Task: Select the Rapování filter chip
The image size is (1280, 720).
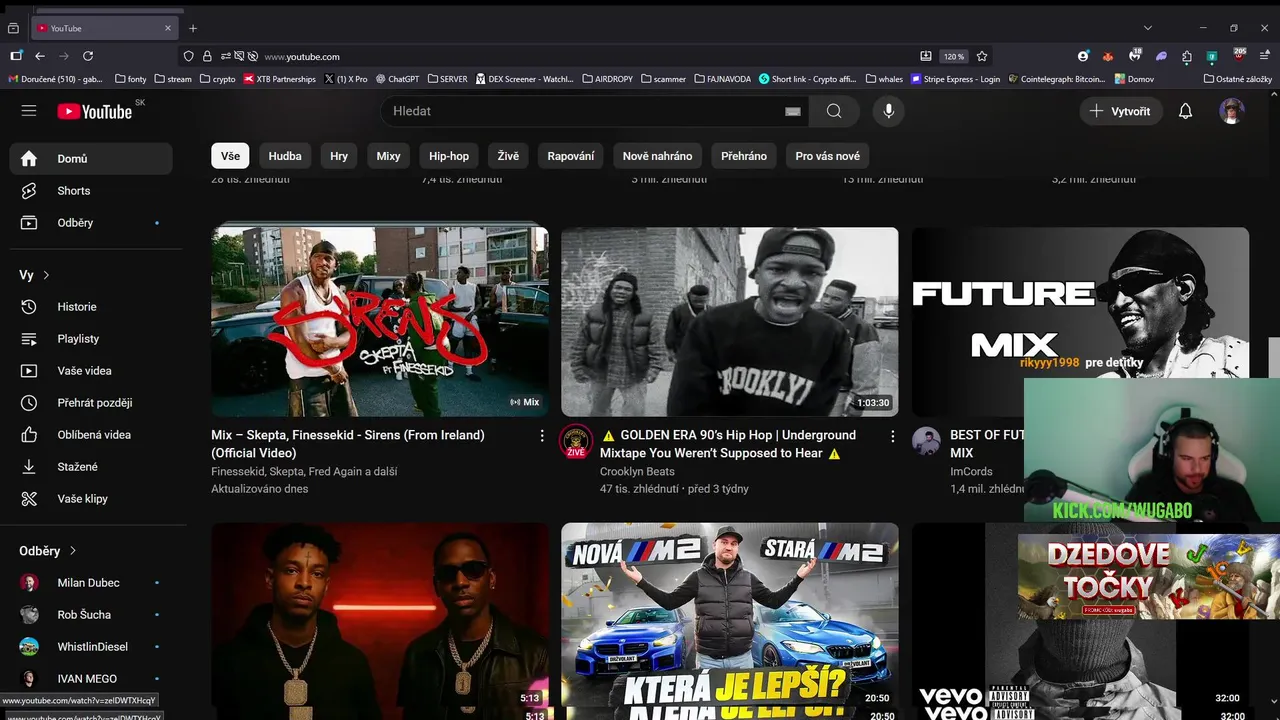Action: click(571, 156)
